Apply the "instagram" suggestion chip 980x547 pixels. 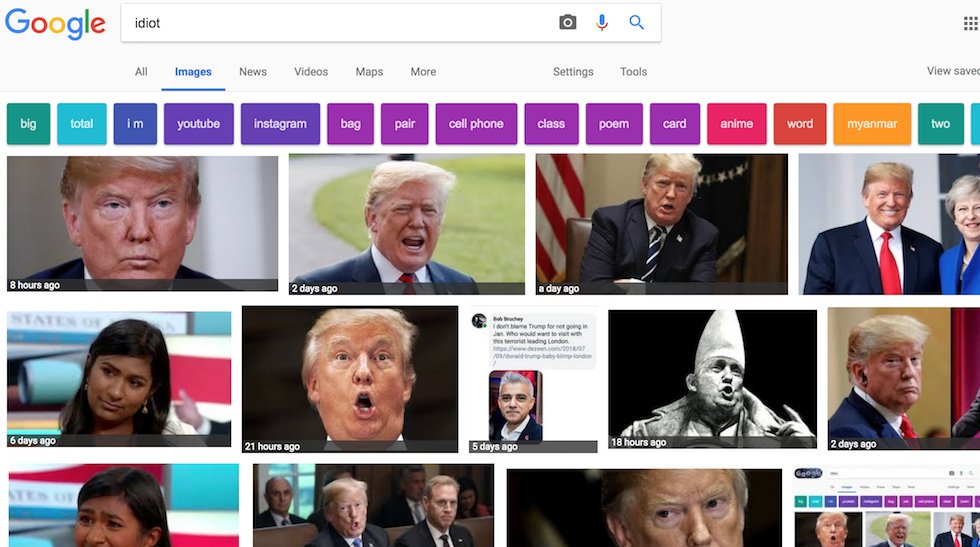pyautogui.click(x=280, y=124)
